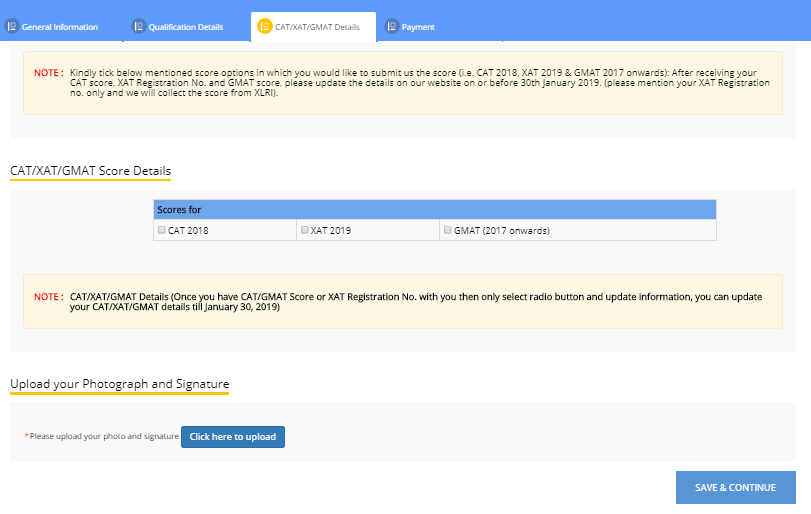Click the General Information tab icon
The height and width of the screenshot is (514, 811).
pyautogui.click(x=12, y=26)
